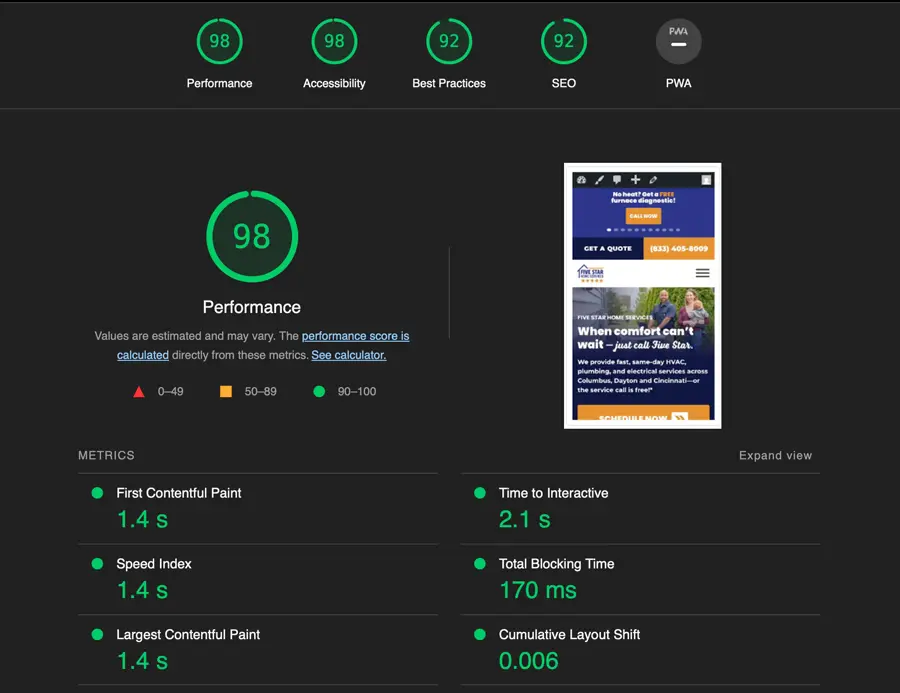
Task: Select the Largest Contentful Paint metric label
Action: click(x=188, y=634)
